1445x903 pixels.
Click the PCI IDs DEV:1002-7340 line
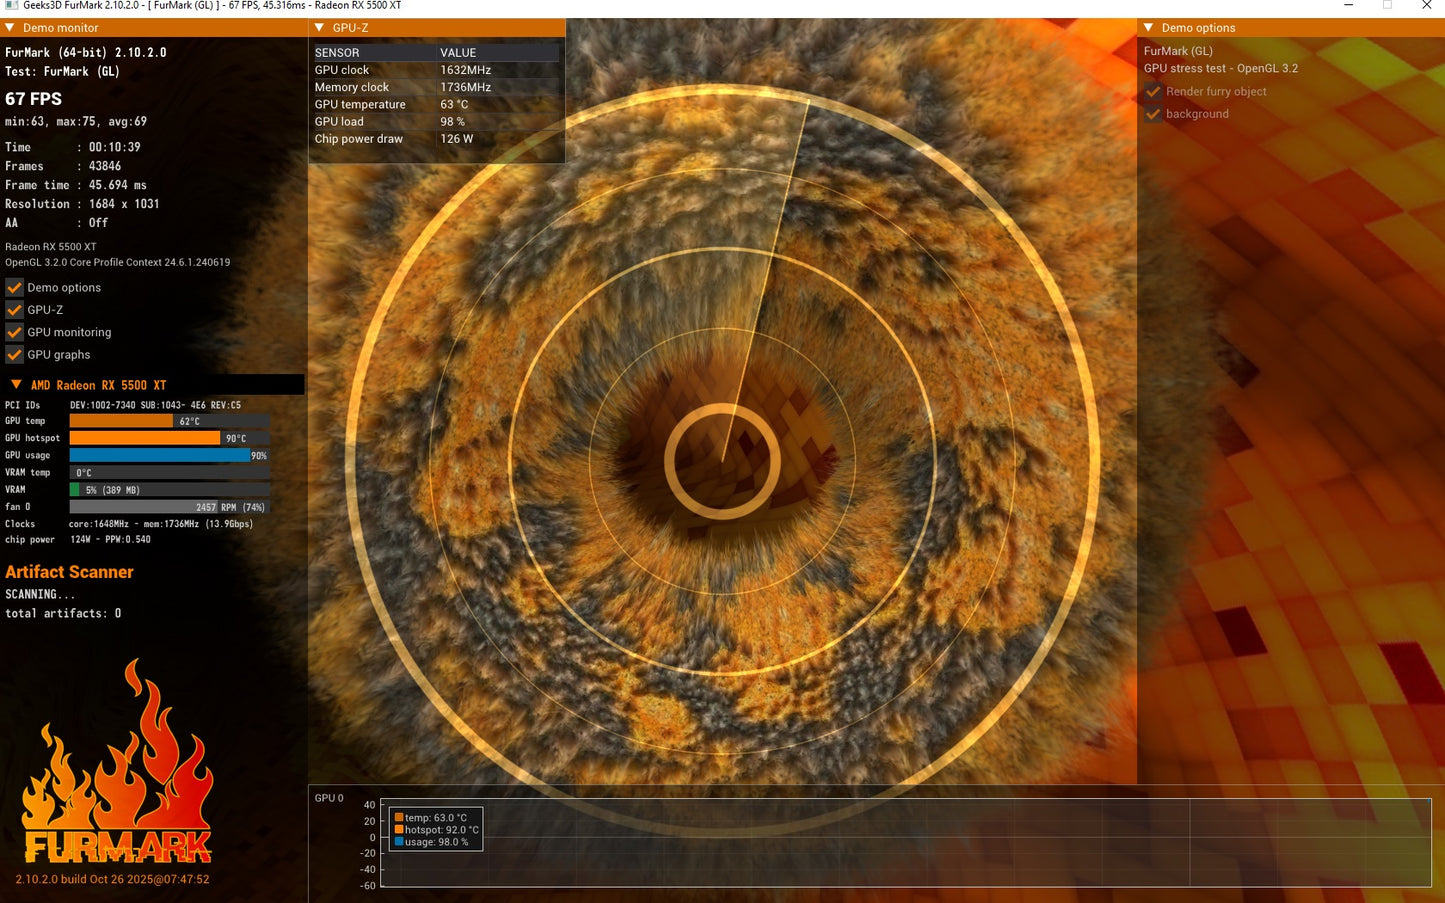pos(123,405)
